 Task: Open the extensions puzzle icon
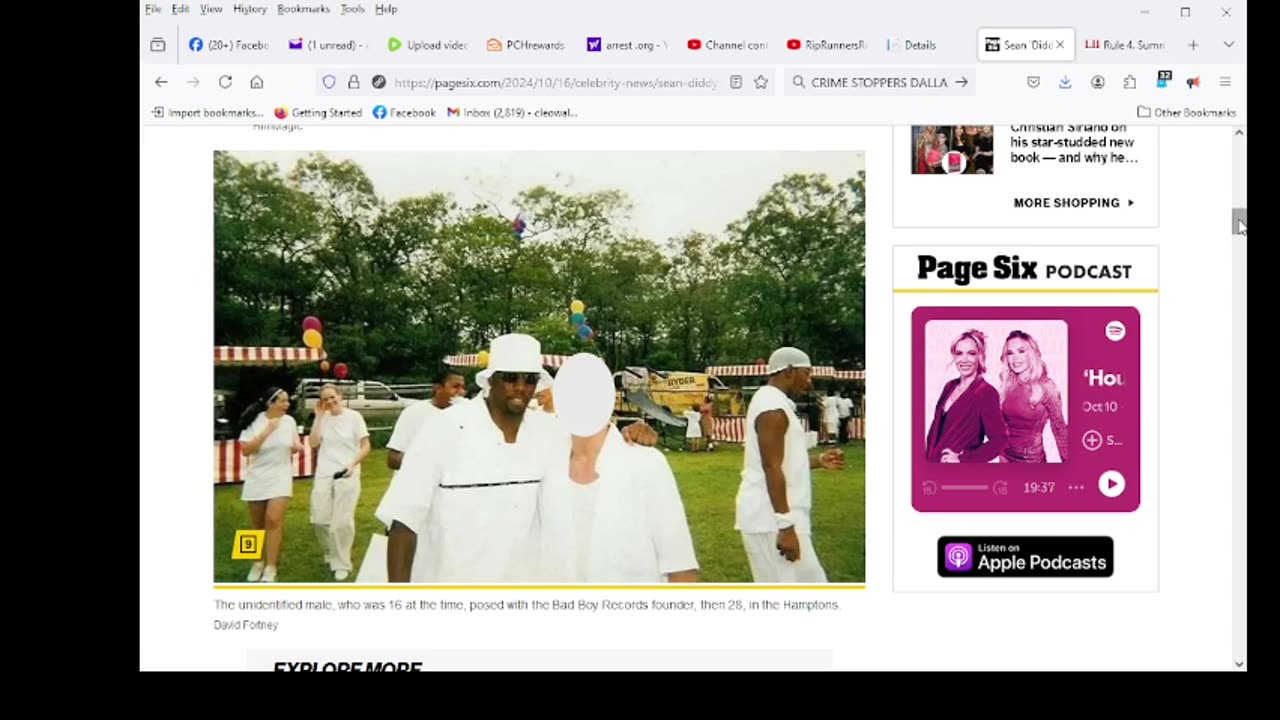(x=1130, y=82)
